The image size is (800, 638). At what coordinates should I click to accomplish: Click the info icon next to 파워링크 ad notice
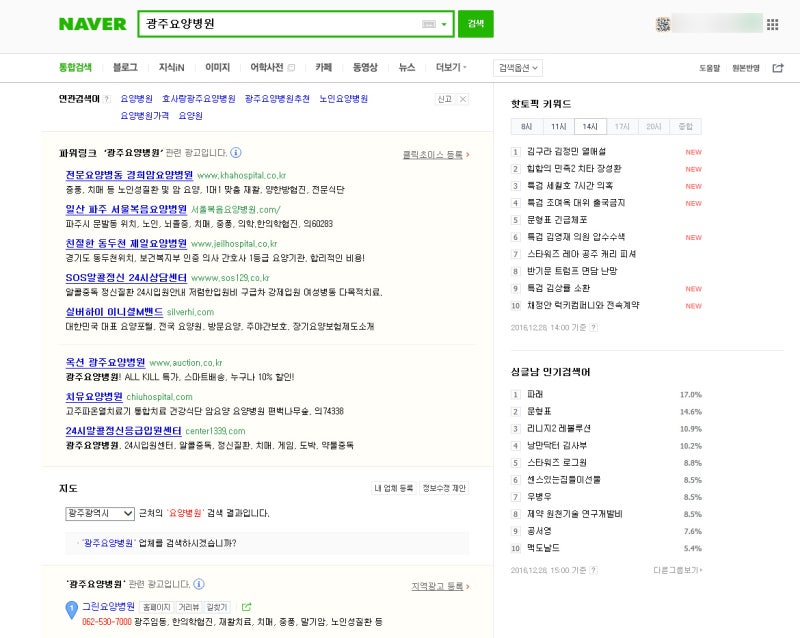(x=236, y=153)
